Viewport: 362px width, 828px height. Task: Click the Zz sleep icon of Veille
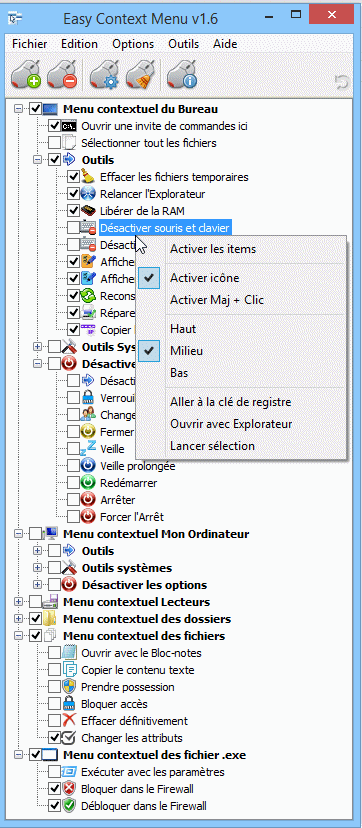88,449
